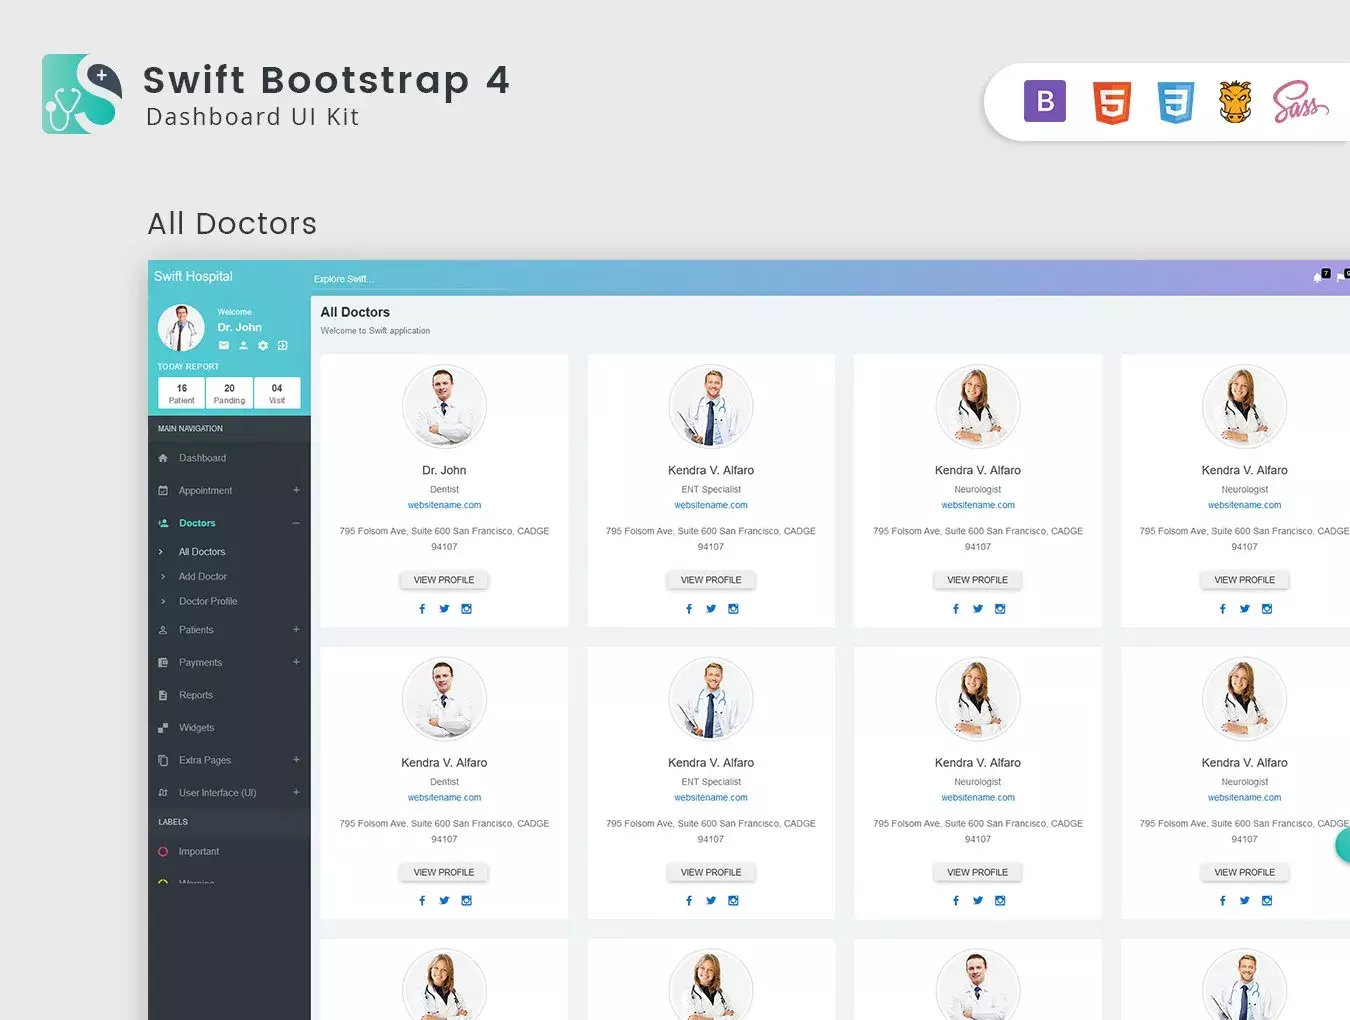Open Instagram icon on Dr. John's card
This screenshot has width=1350, height=1020.
(467, 608)
